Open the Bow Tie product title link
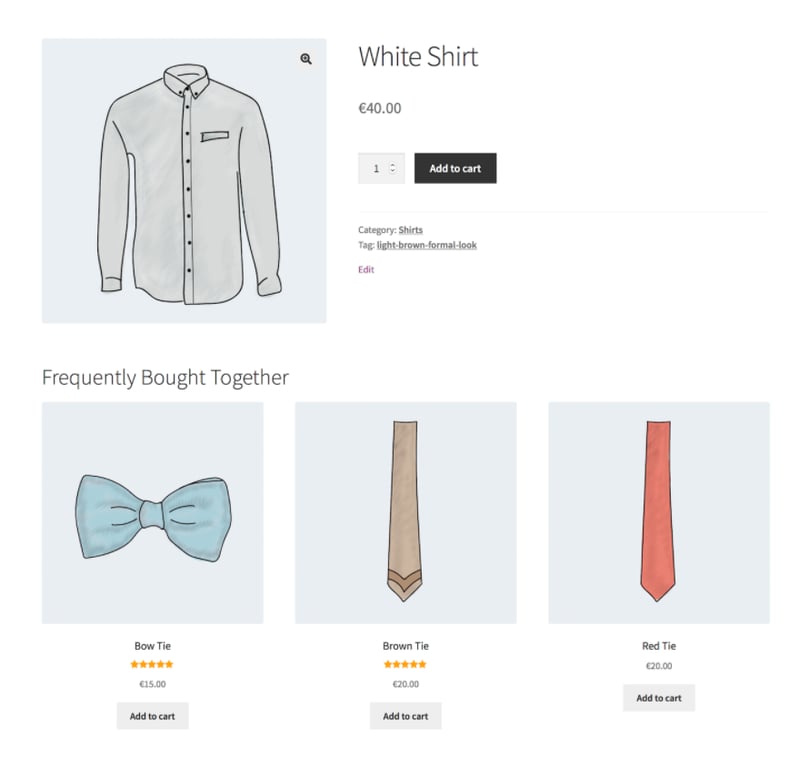The width and height of the screenshot is (809, 768). click(x=151, y=645)
